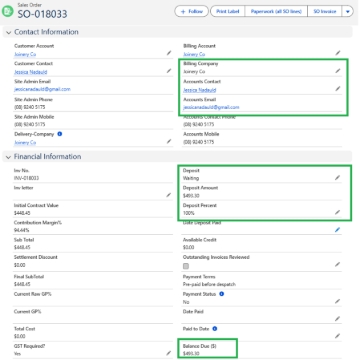Select Pre-paid before despatch payment terms
360x360 pixels.
(x=209, y=284)
